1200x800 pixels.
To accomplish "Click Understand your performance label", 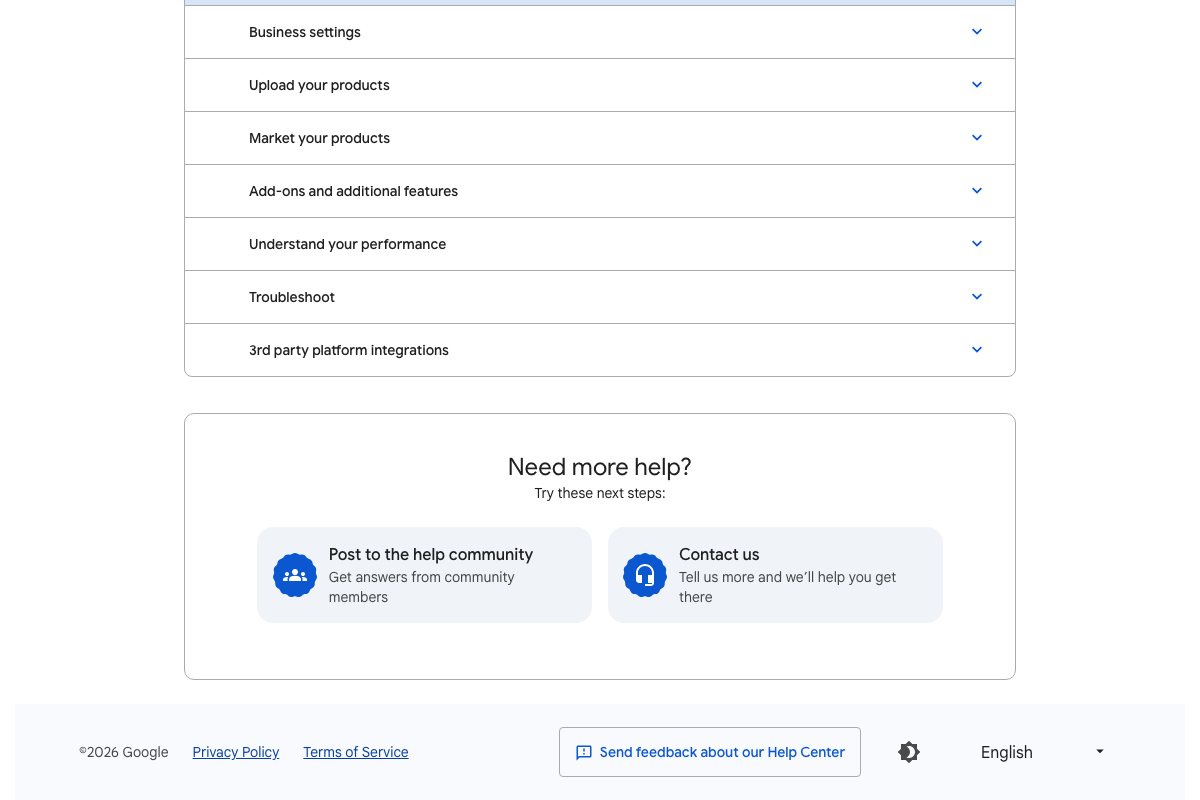I will 347,244.
